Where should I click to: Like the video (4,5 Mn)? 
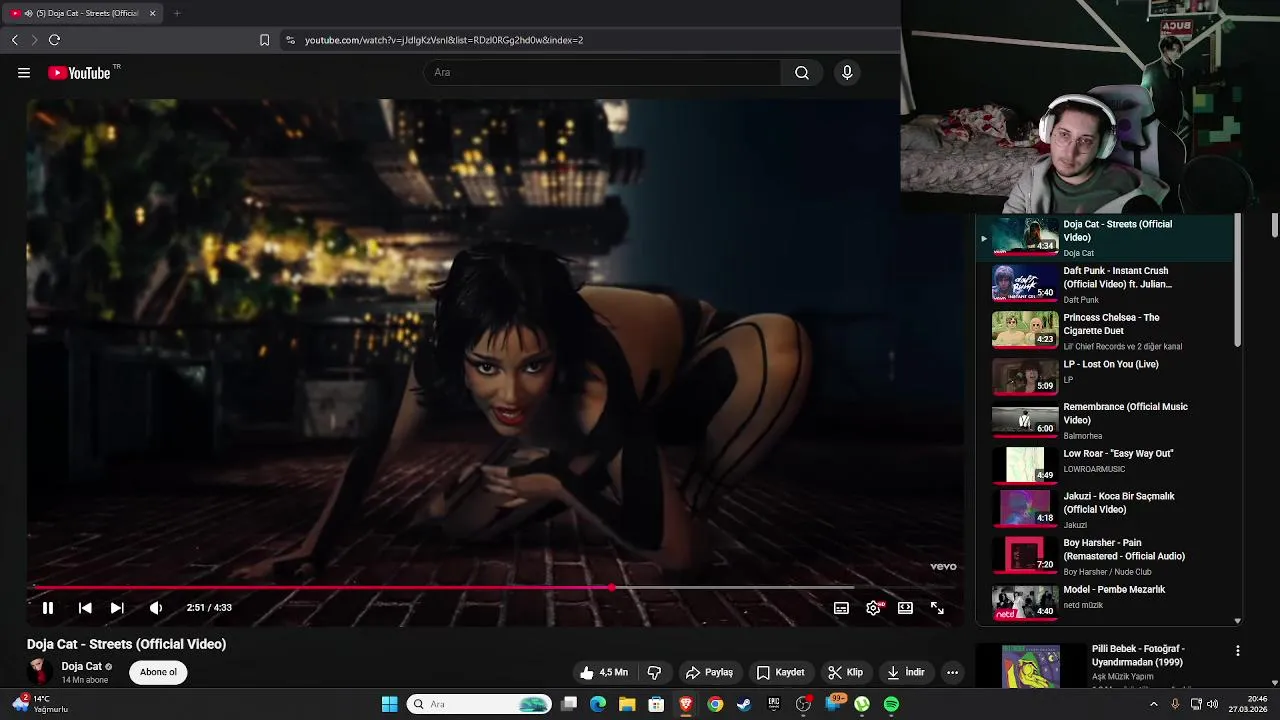603,672
